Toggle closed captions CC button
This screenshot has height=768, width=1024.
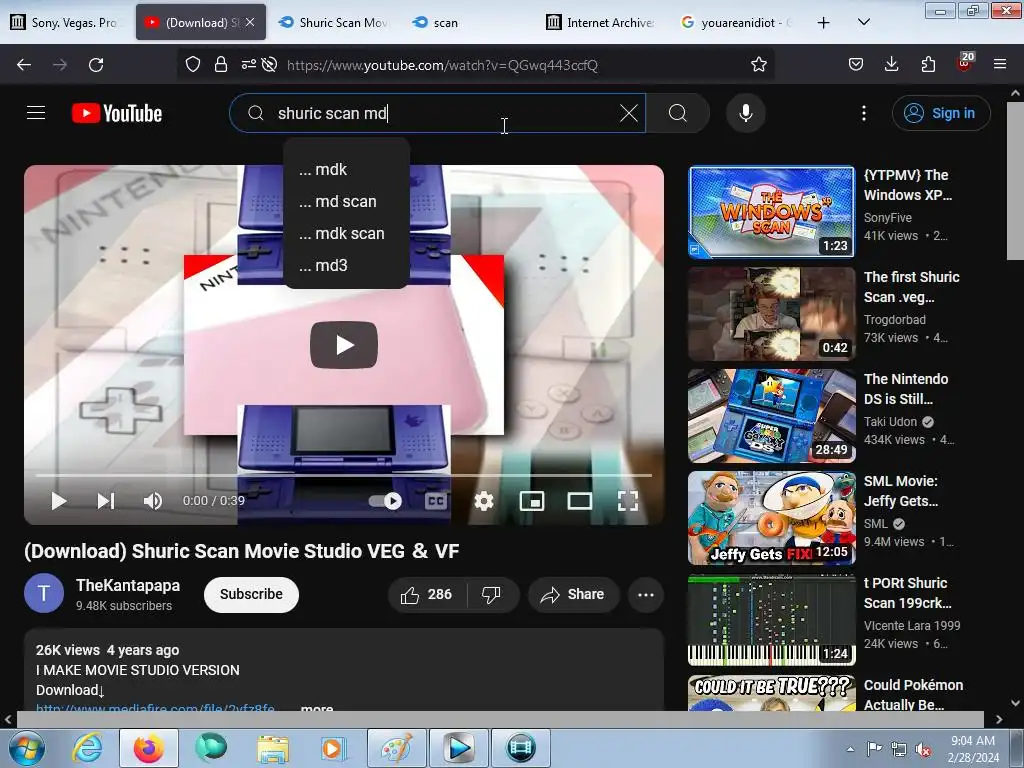pos(436,501)
